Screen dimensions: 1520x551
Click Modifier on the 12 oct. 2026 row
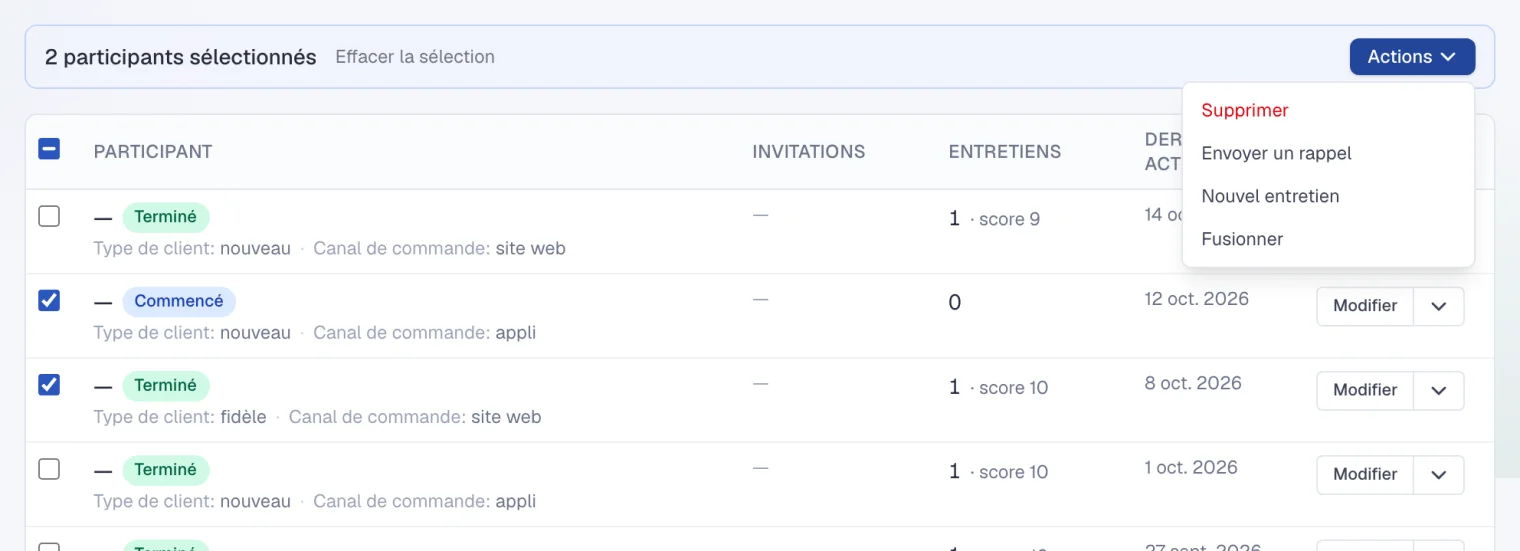click(x=1365, y=306)
